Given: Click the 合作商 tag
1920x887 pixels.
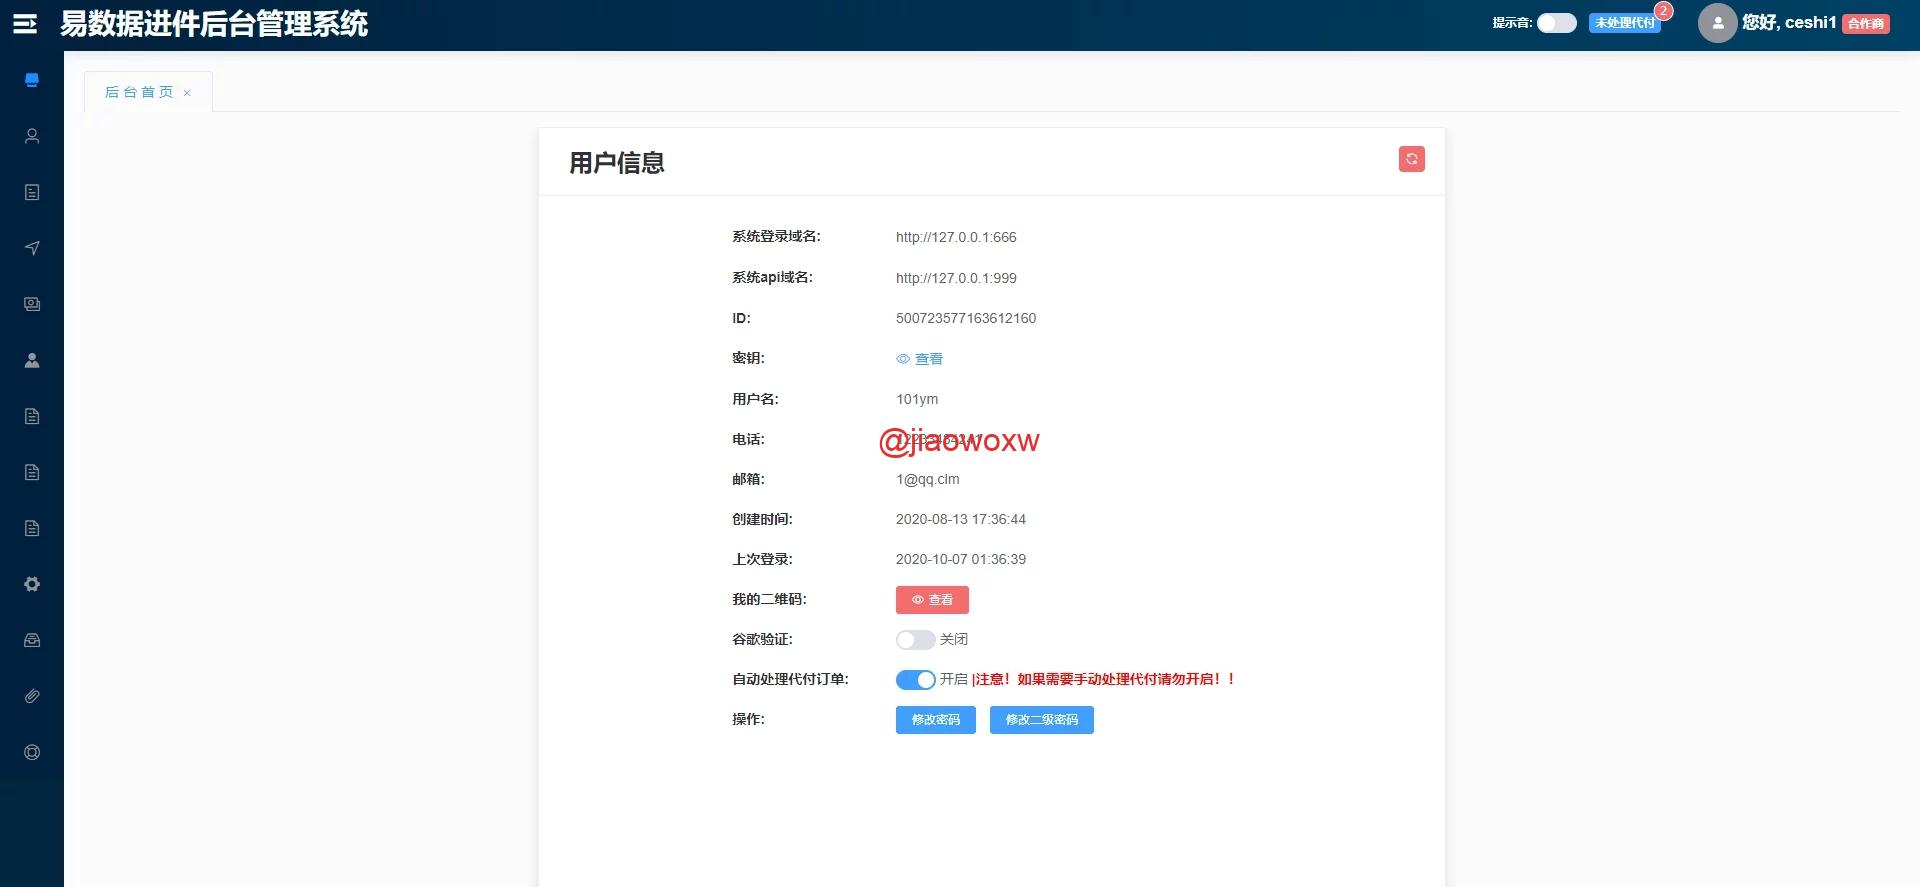Looking at the screenshot, I should click(1865, 24).
